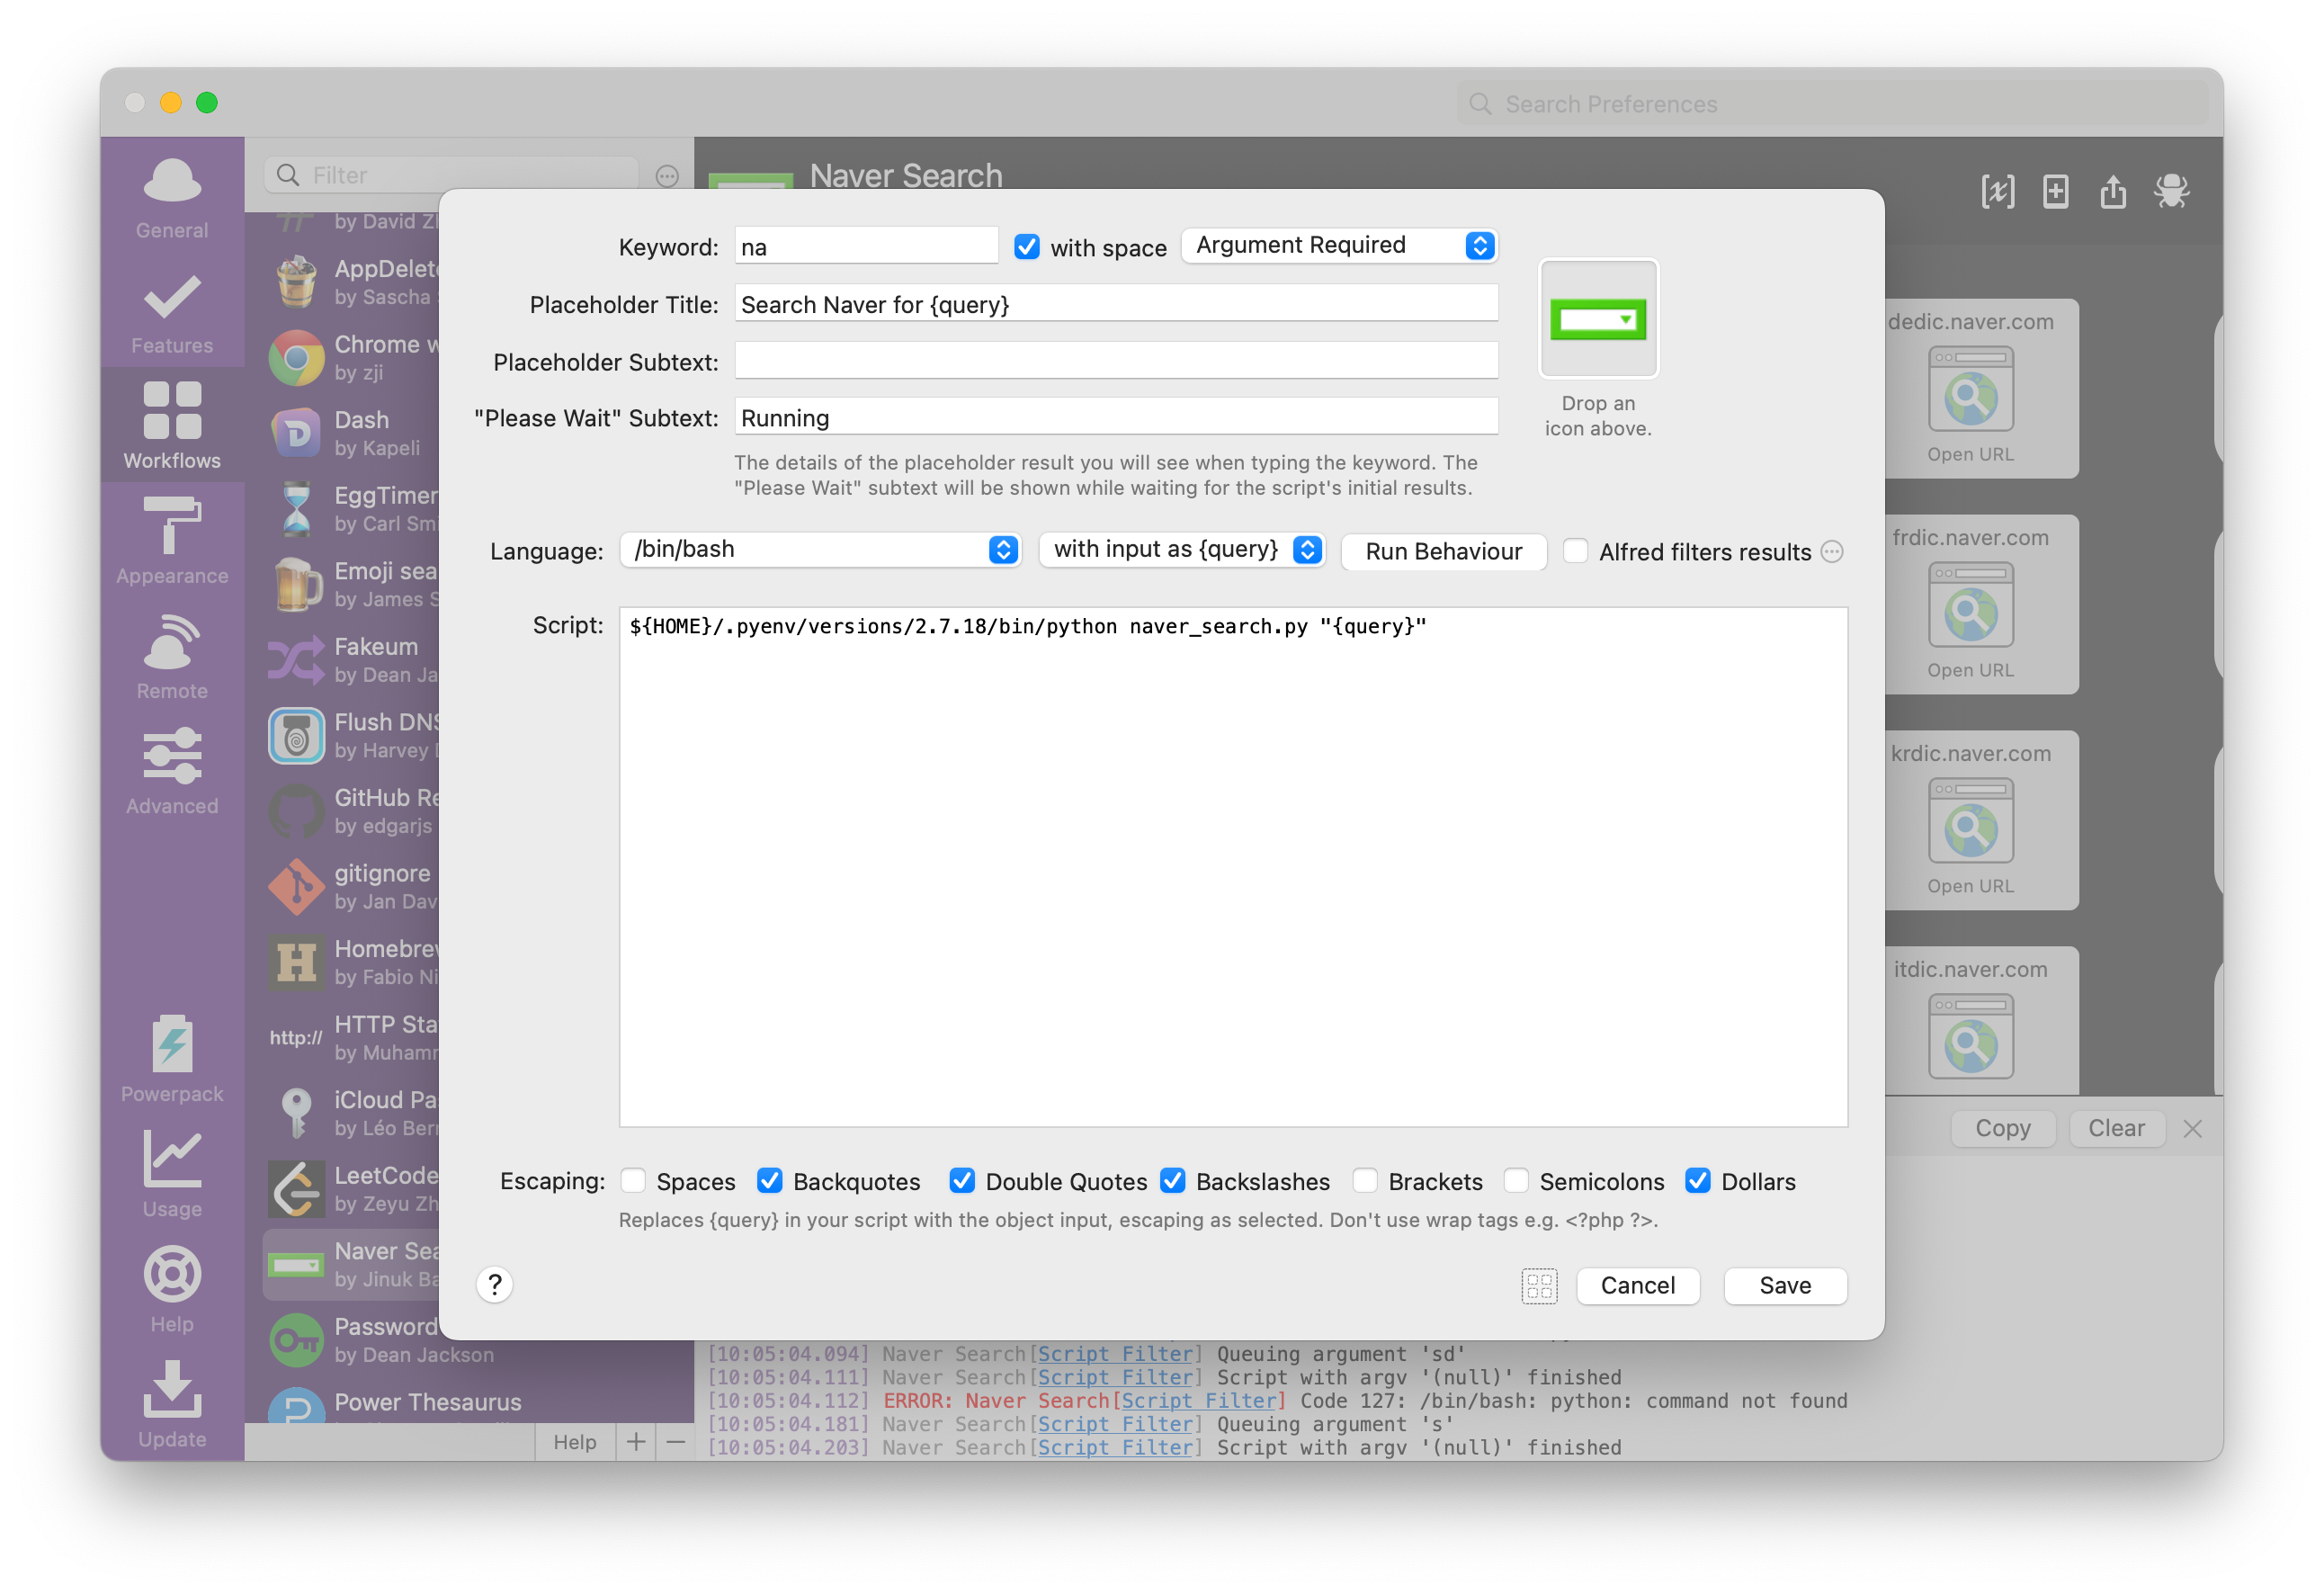
Task: Edit the Placeholder Subtext field
Action: pyautogui.click(x=1115, y=360)
